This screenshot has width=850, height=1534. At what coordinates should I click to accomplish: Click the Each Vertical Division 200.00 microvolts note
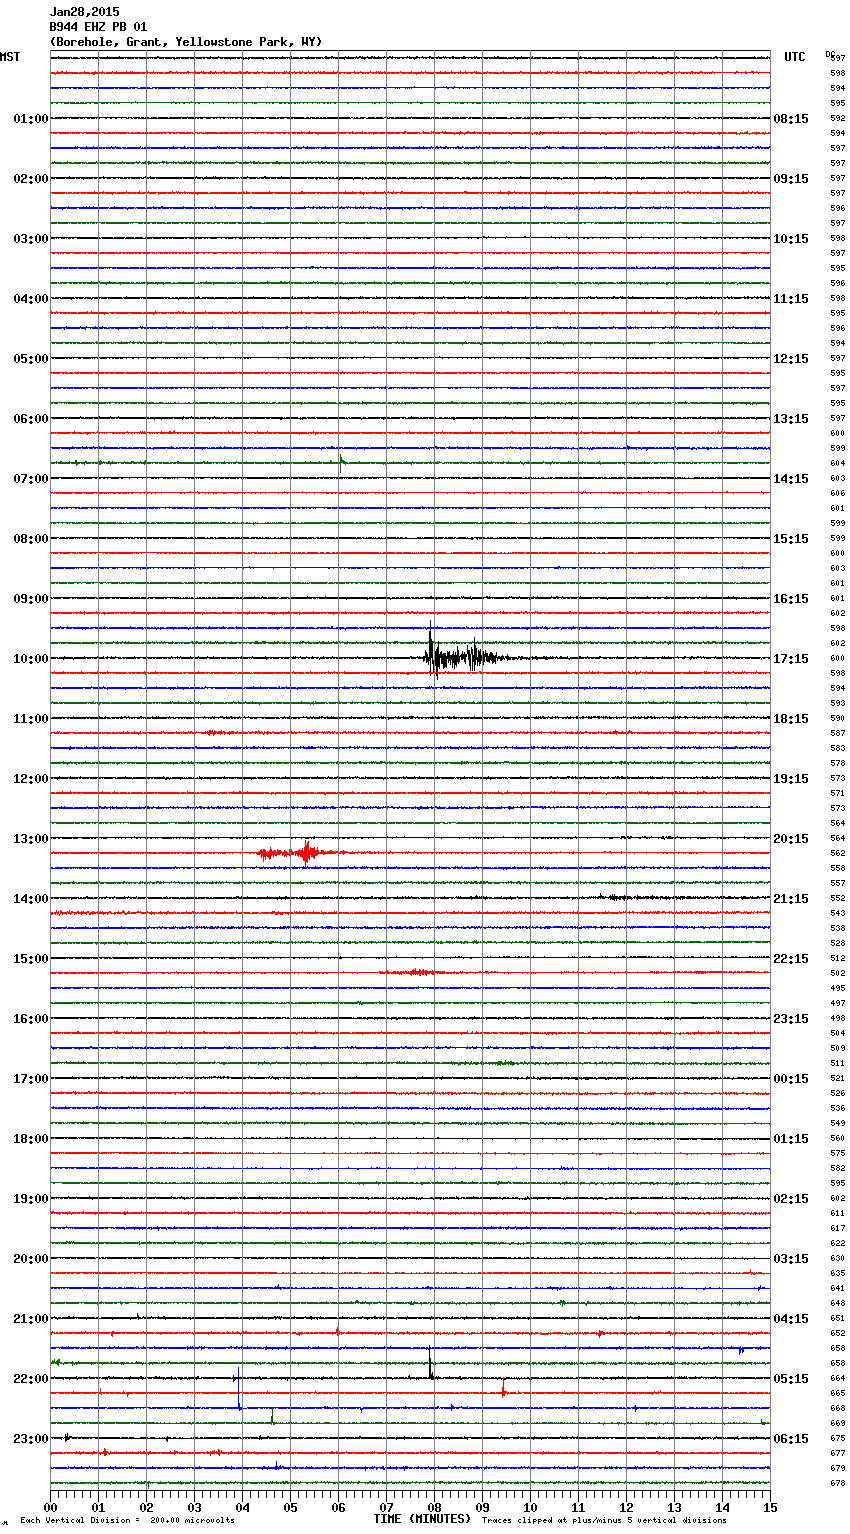tap(127, 1520)
